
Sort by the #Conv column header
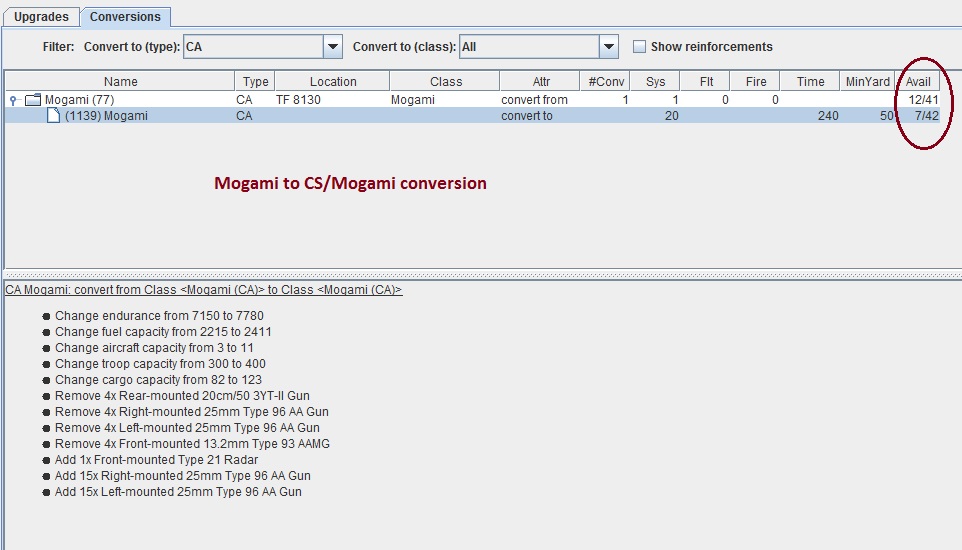(x=606, y=82)
